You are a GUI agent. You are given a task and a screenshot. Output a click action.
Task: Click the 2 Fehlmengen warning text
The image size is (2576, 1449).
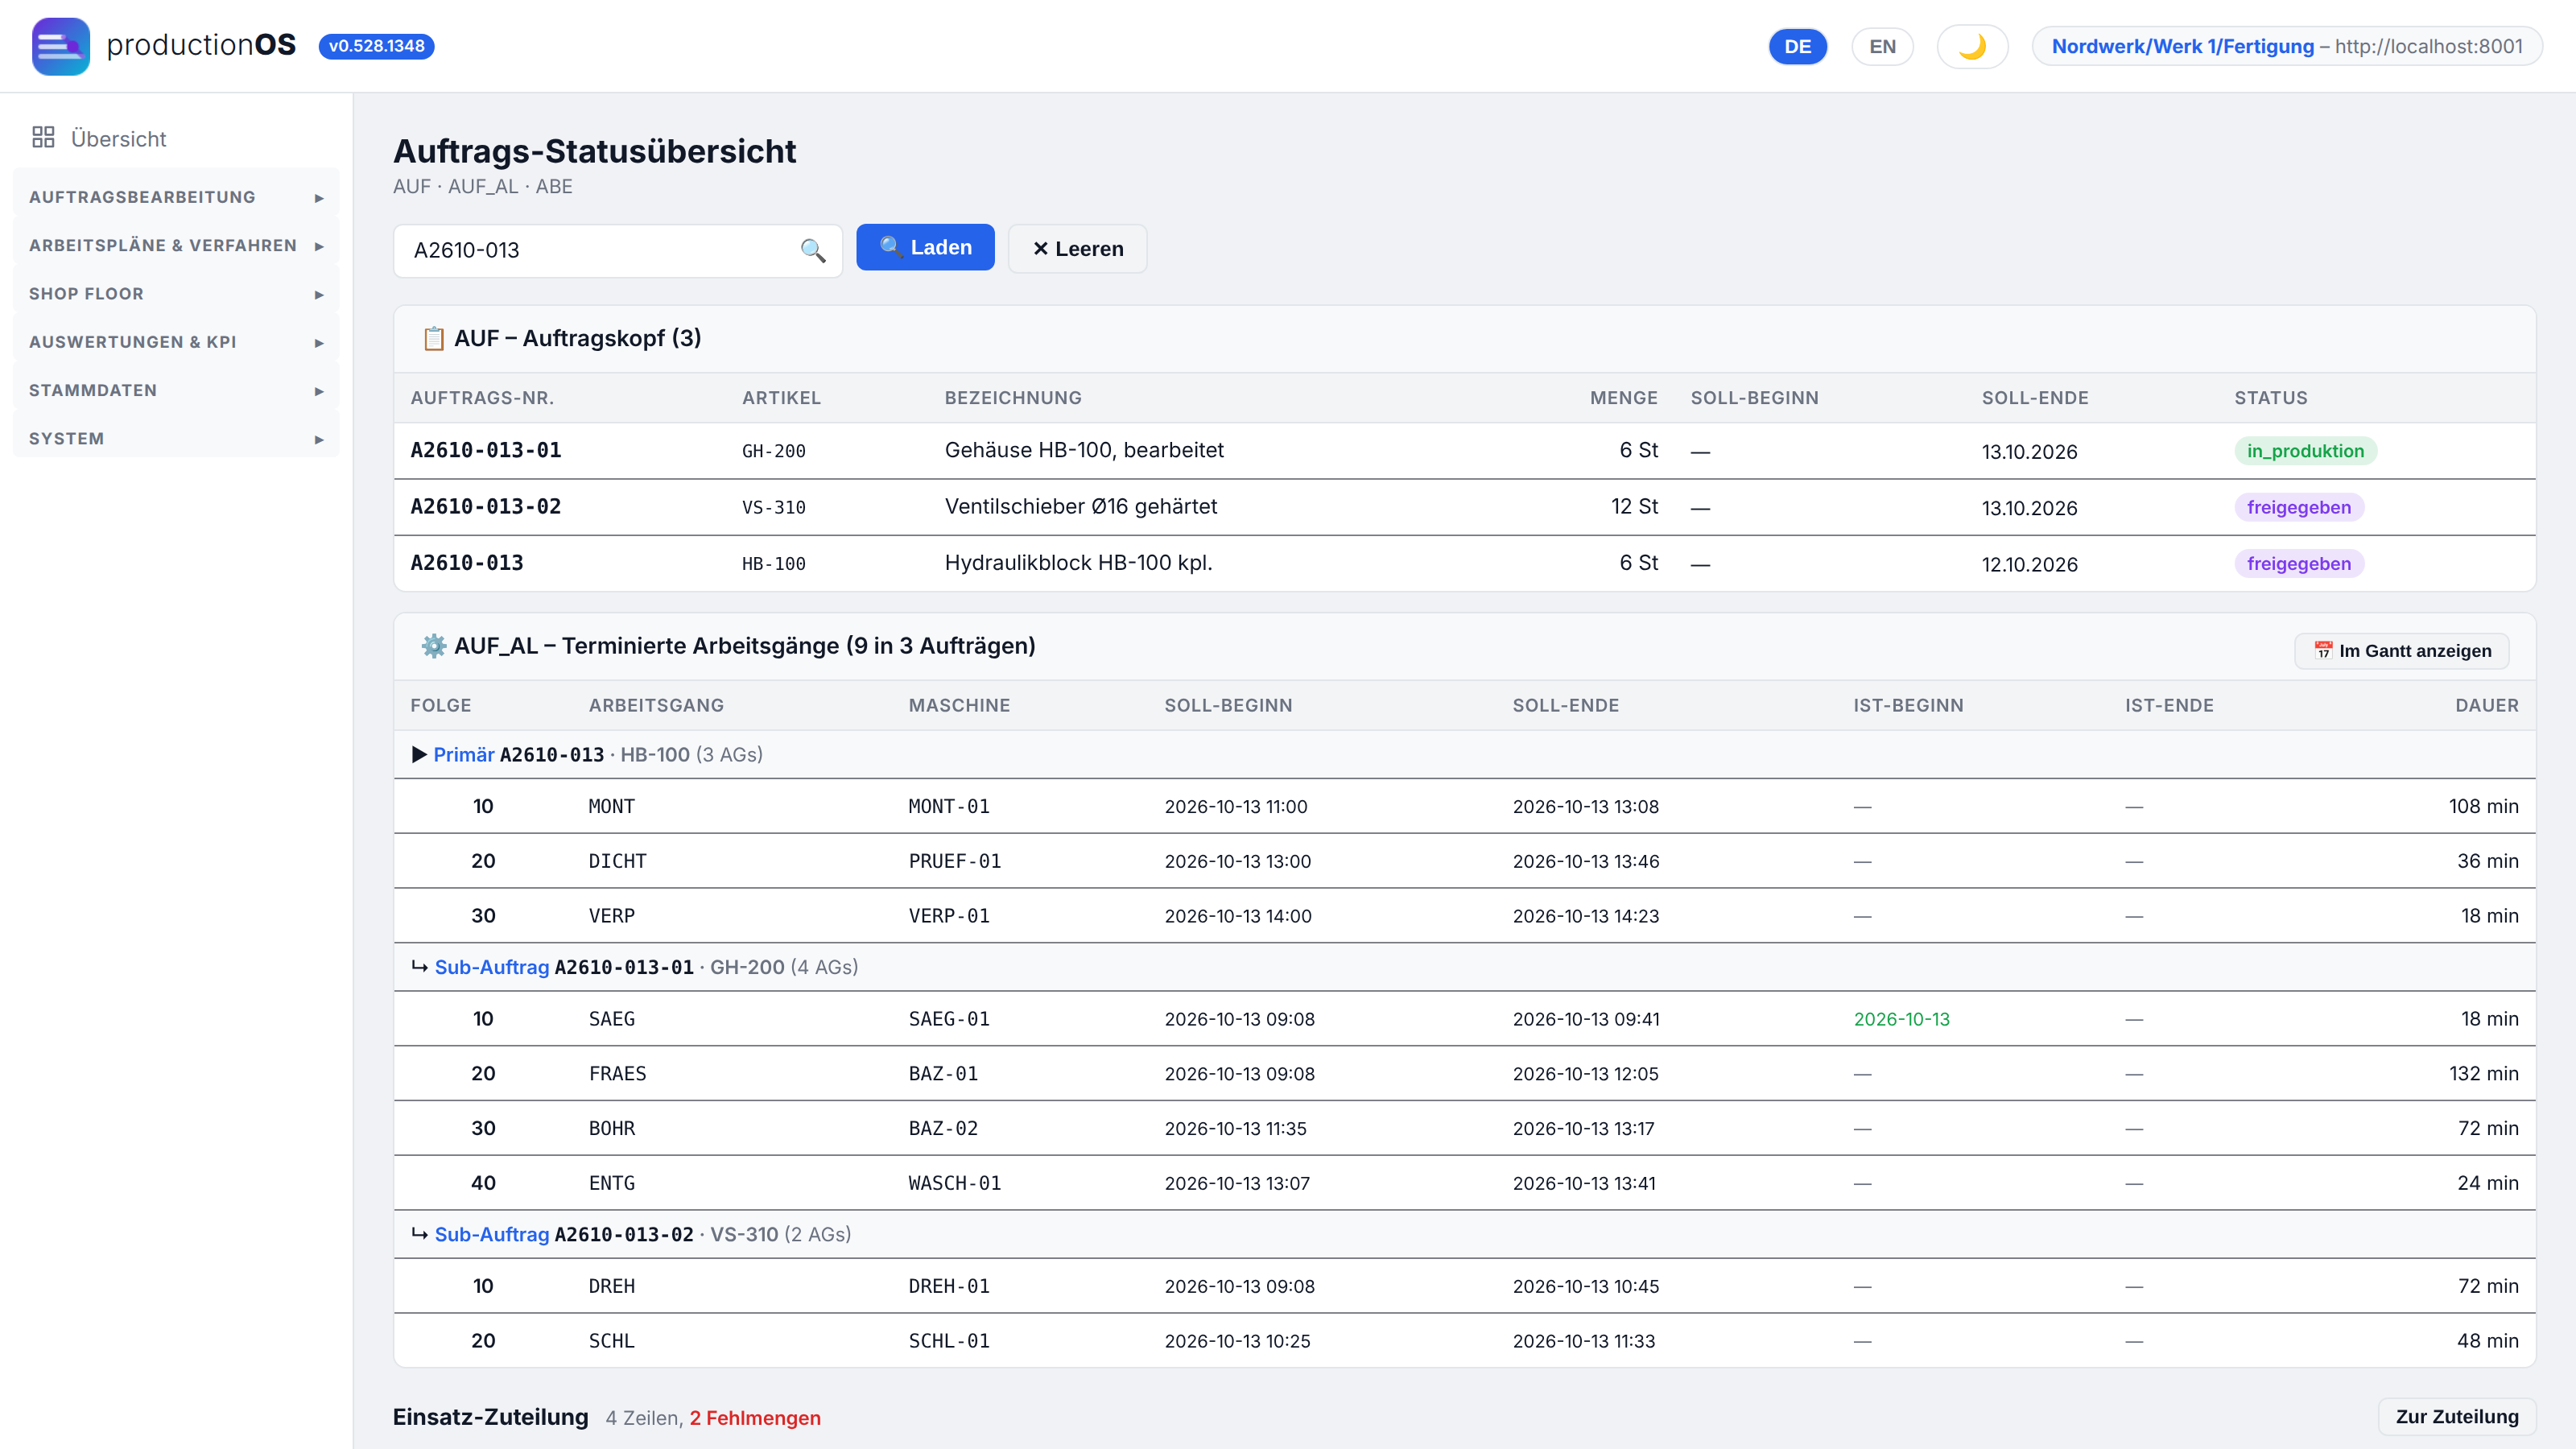755,1418
